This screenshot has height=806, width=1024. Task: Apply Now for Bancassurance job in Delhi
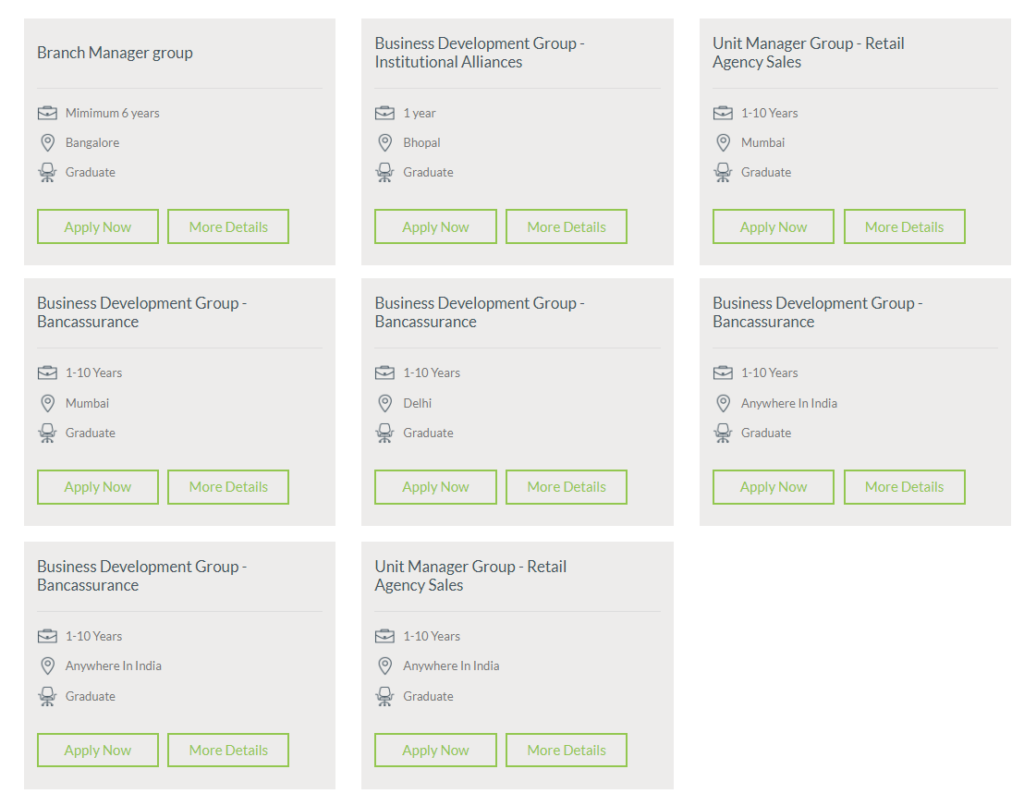[435, 487]
